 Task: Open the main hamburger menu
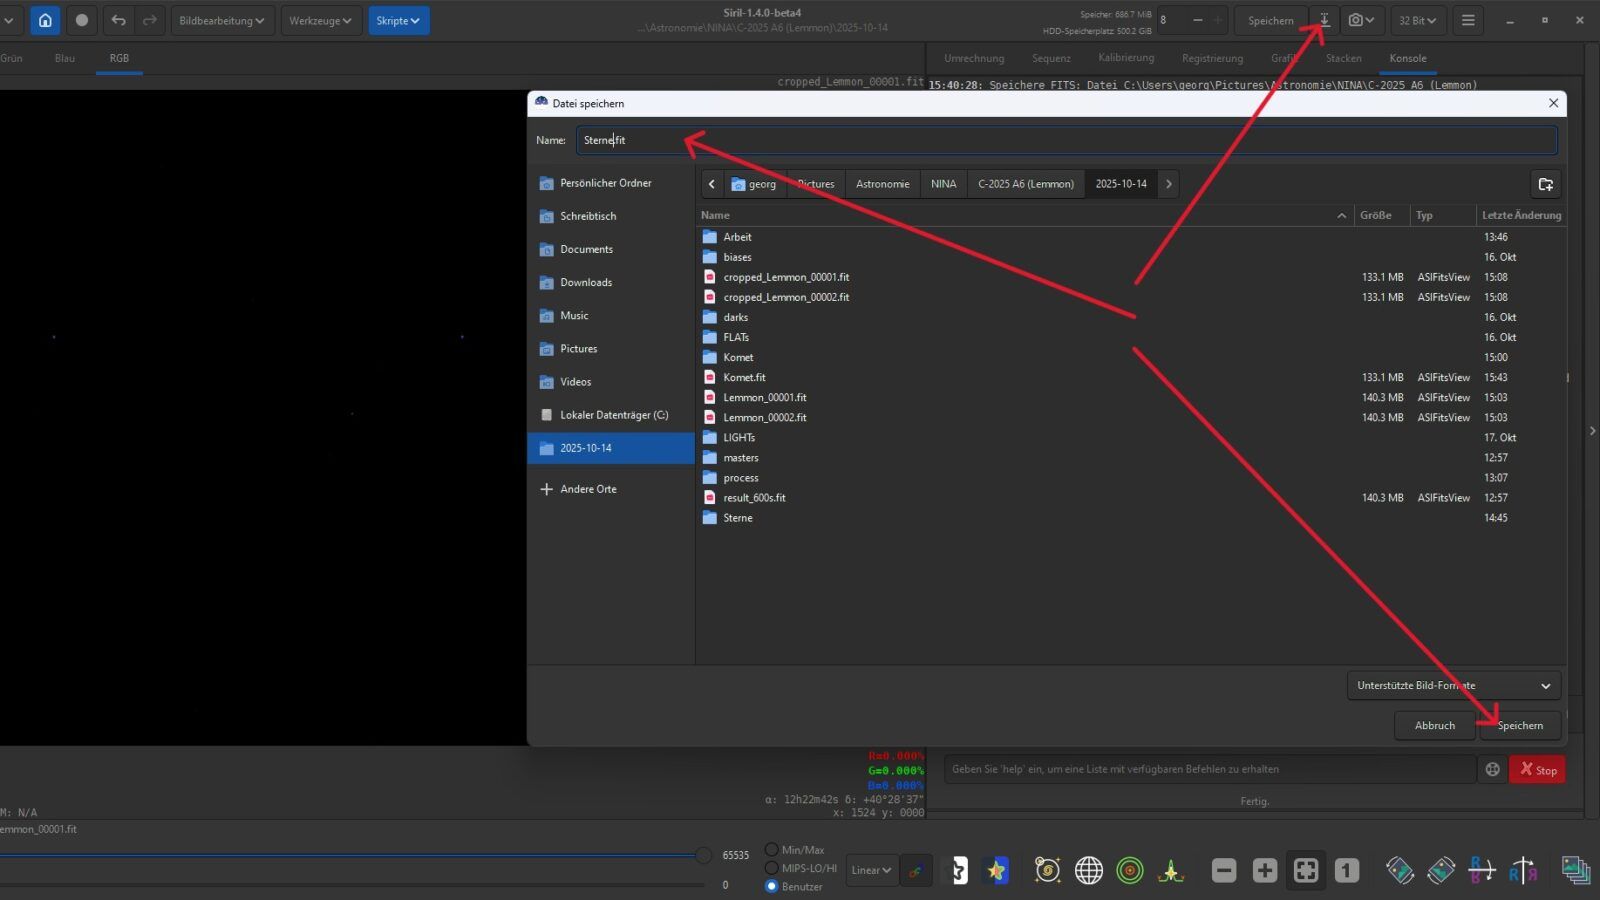1468,20
